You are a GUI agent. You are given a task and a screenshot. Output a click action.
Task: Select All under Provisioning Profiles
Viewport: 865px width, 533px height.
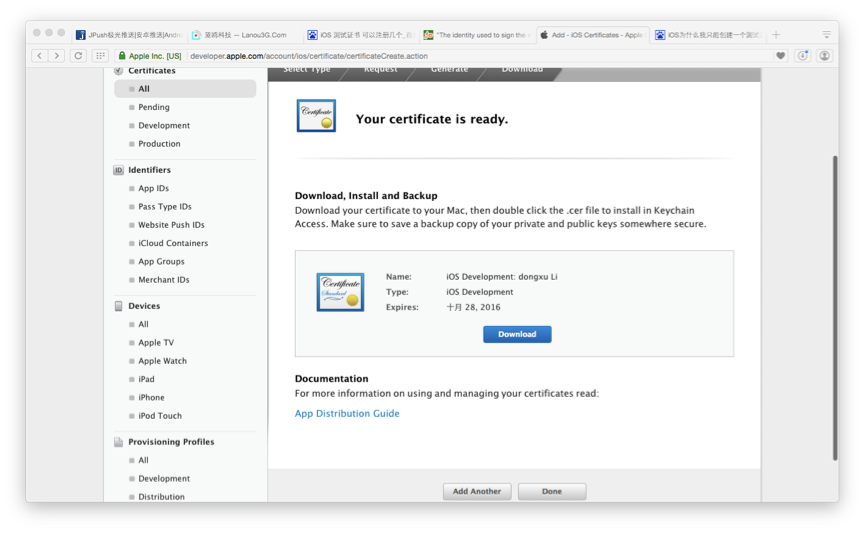143,460
